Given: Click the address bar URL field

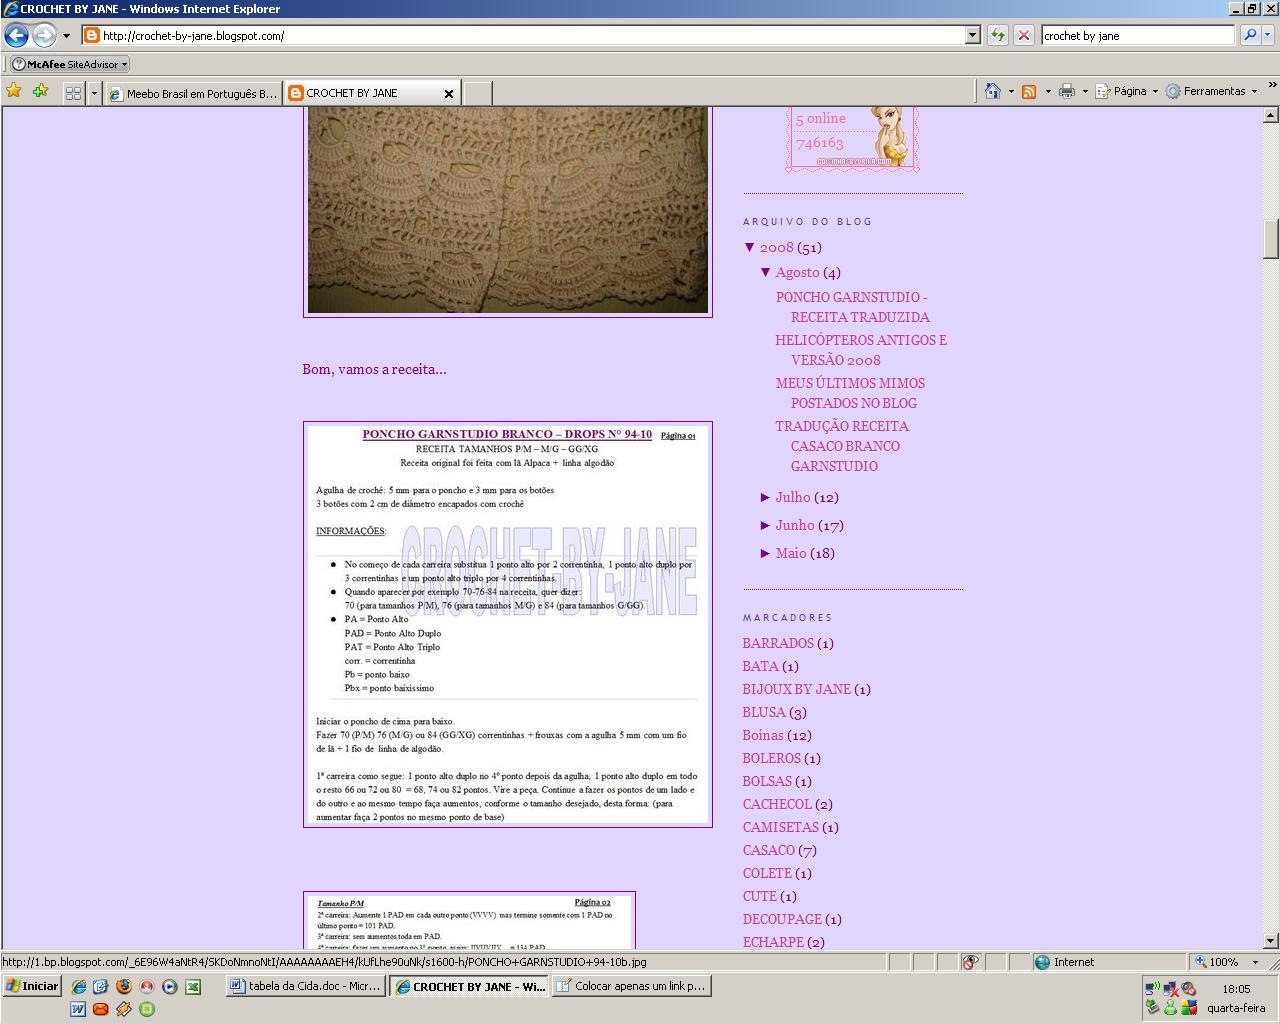Looking at the screenshot, I should [523, 36].
